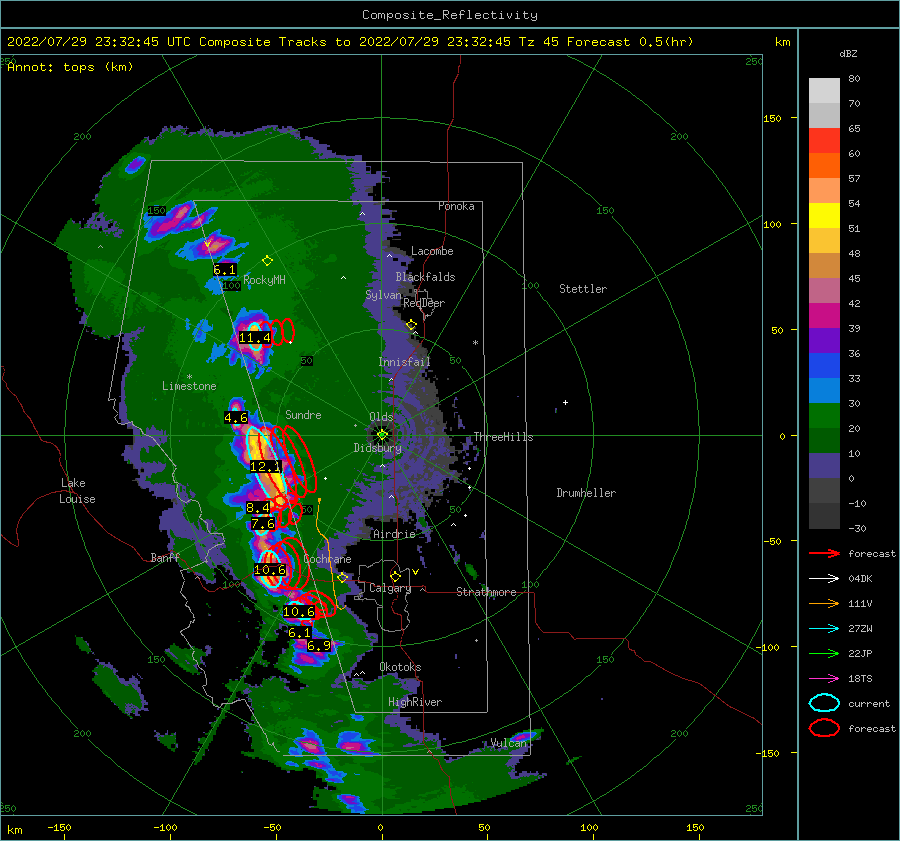
Task: Click the yellow diamond marker below Cochrane
Action: coord(342,578)
